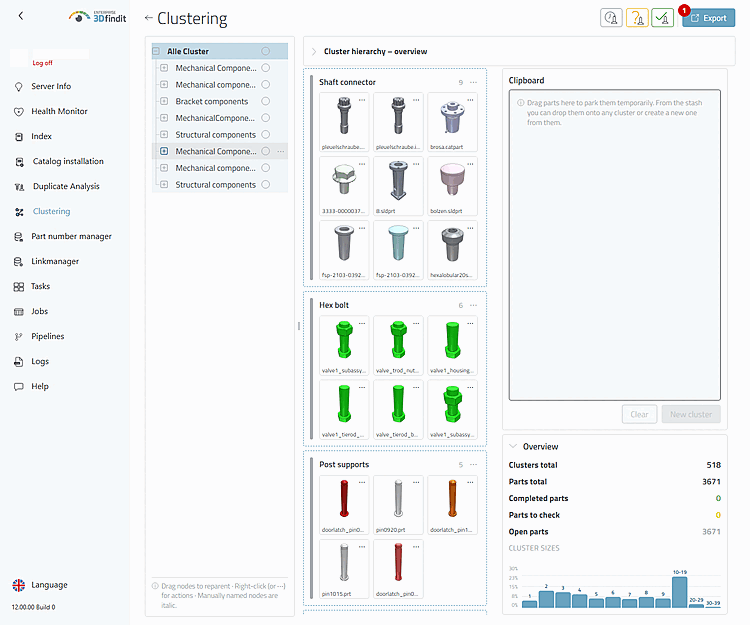Open Catalog installation
750x625 pixels.
(68, 161)
